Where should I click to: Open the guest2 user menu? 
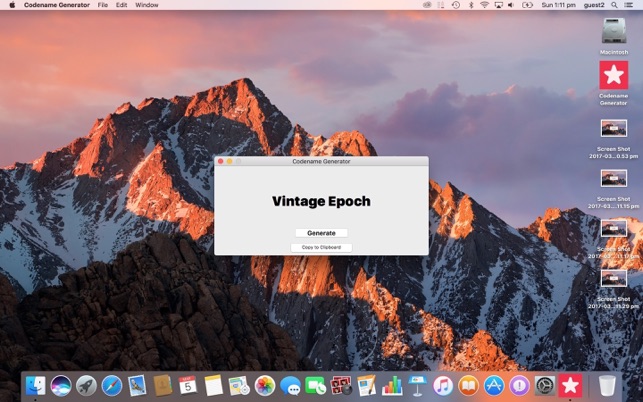coord(594,5)
